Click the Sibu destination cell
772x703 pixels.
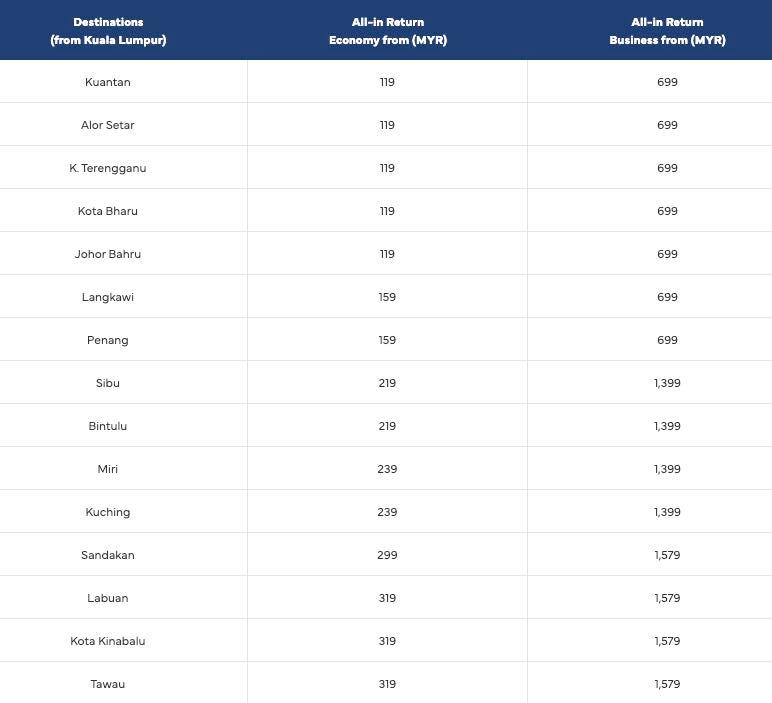(x=108, y=383)
